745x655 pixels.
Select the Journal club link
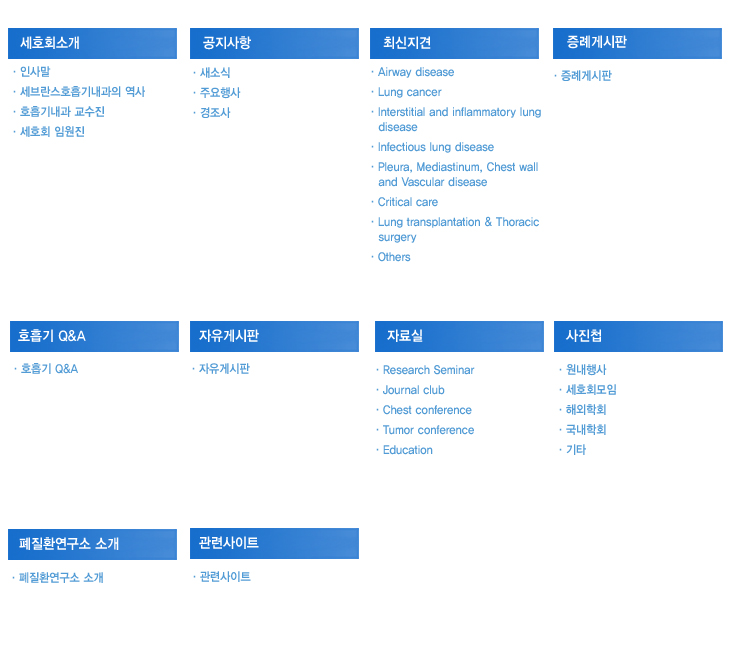[413, 390]
